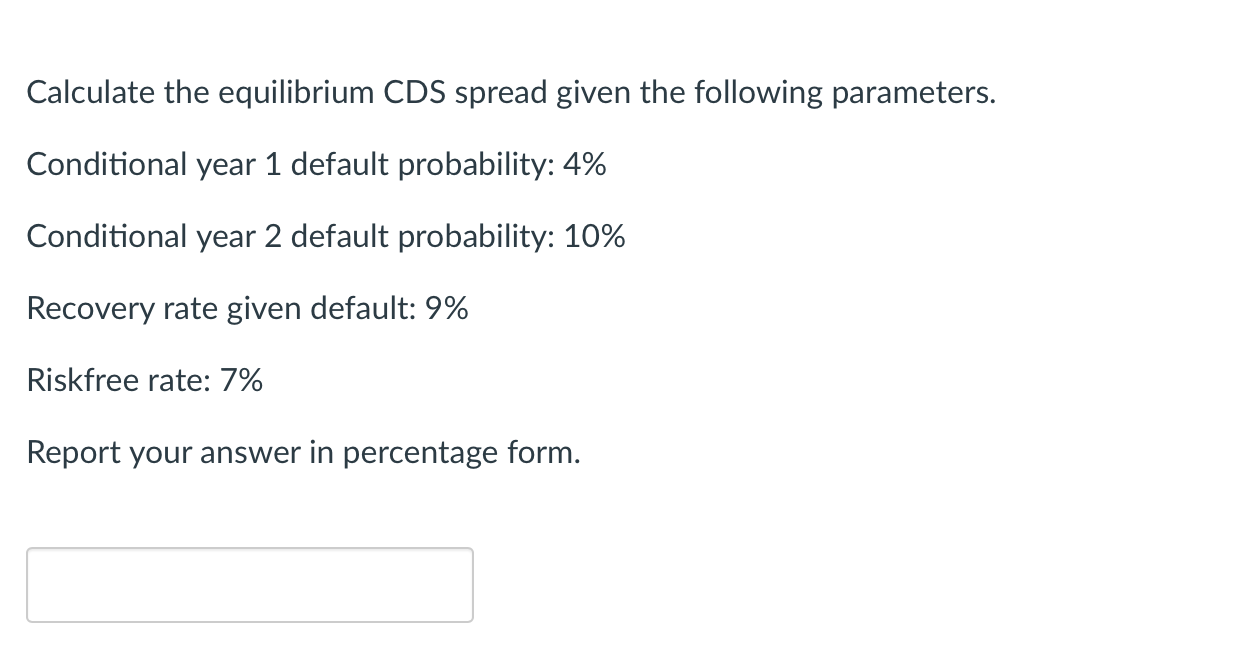Click the border of the answer box

click(x=248, y=548)
